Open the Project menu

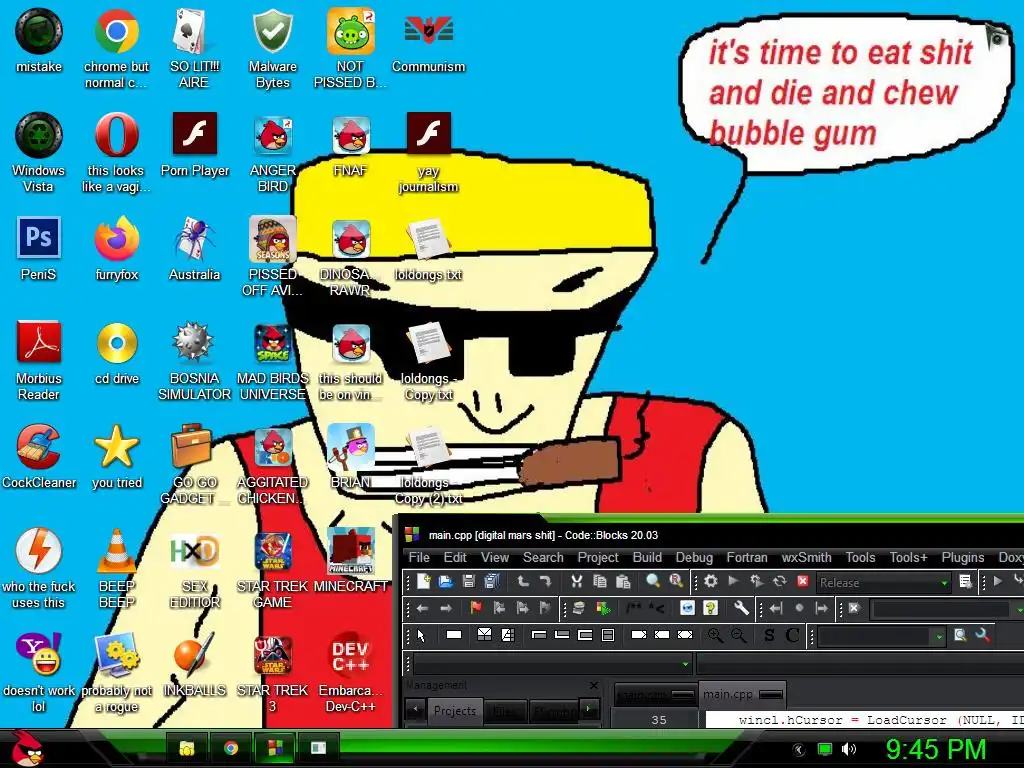click(x=598, y=557)
